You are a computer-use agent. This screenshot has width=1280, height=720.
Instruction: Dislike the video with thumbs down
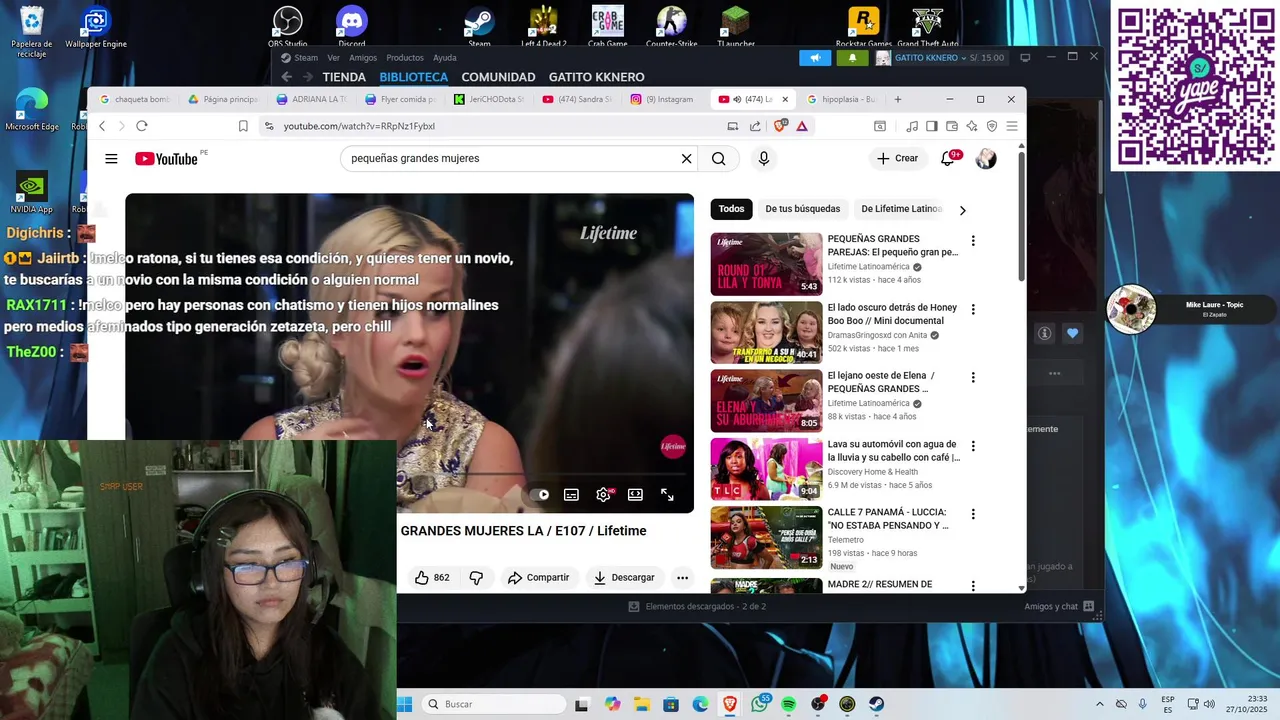tap(476, 577)
